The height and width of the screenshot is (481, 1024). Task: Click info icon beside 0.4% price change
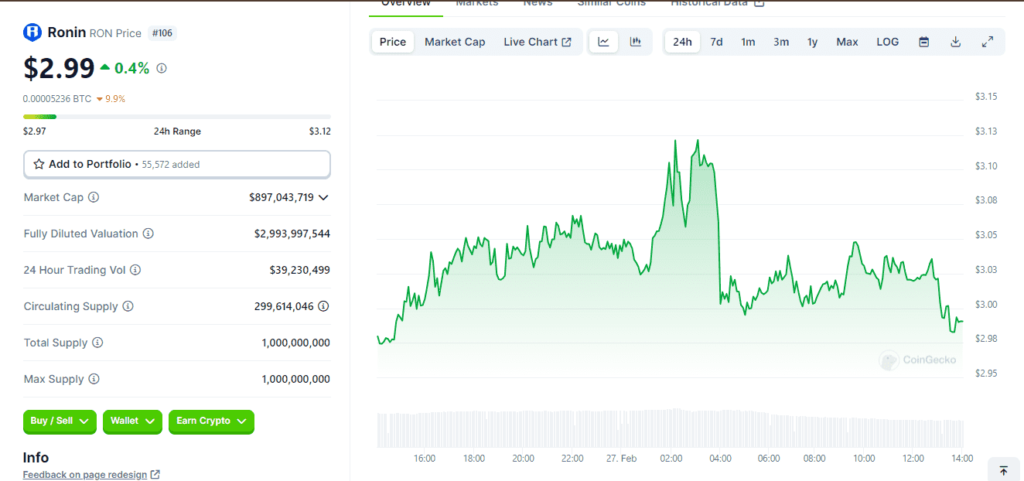coord(162,68)
